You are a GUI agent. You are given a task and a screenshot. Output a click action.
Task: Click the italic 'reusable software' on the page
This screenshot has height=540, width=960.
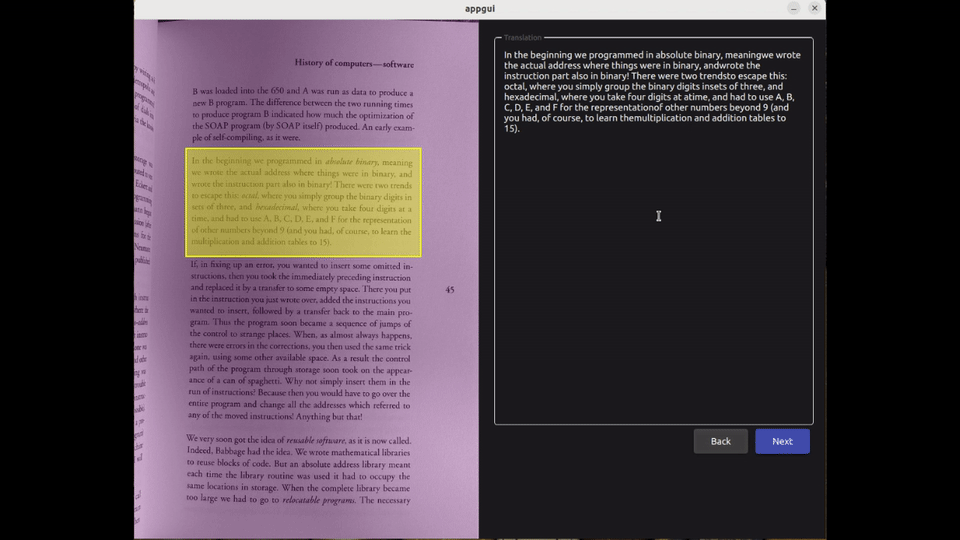pyautogui.click(x=316, y=440)
